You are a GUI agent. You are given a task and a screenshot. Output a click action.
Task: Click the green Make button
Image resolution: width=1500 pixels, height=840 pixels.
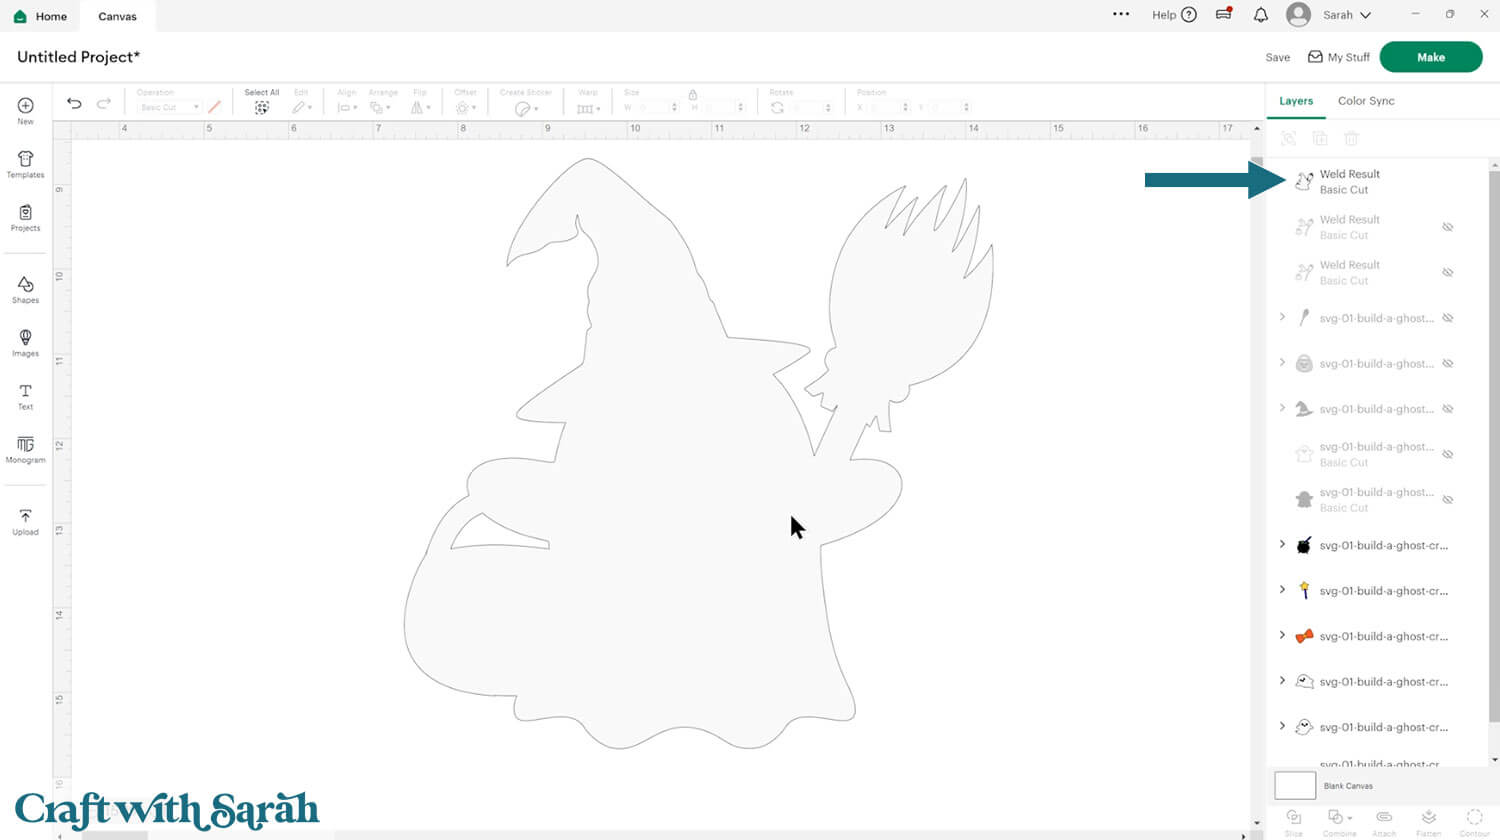(1430, 57)
